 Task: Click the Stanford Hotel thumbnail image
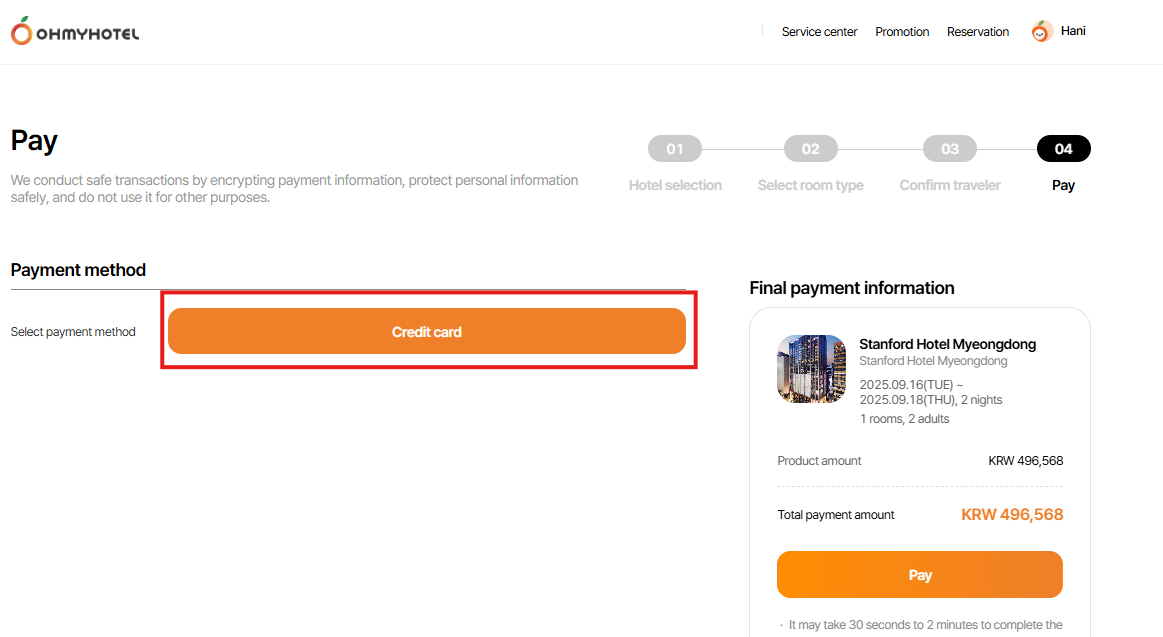(x=811, y=369)
